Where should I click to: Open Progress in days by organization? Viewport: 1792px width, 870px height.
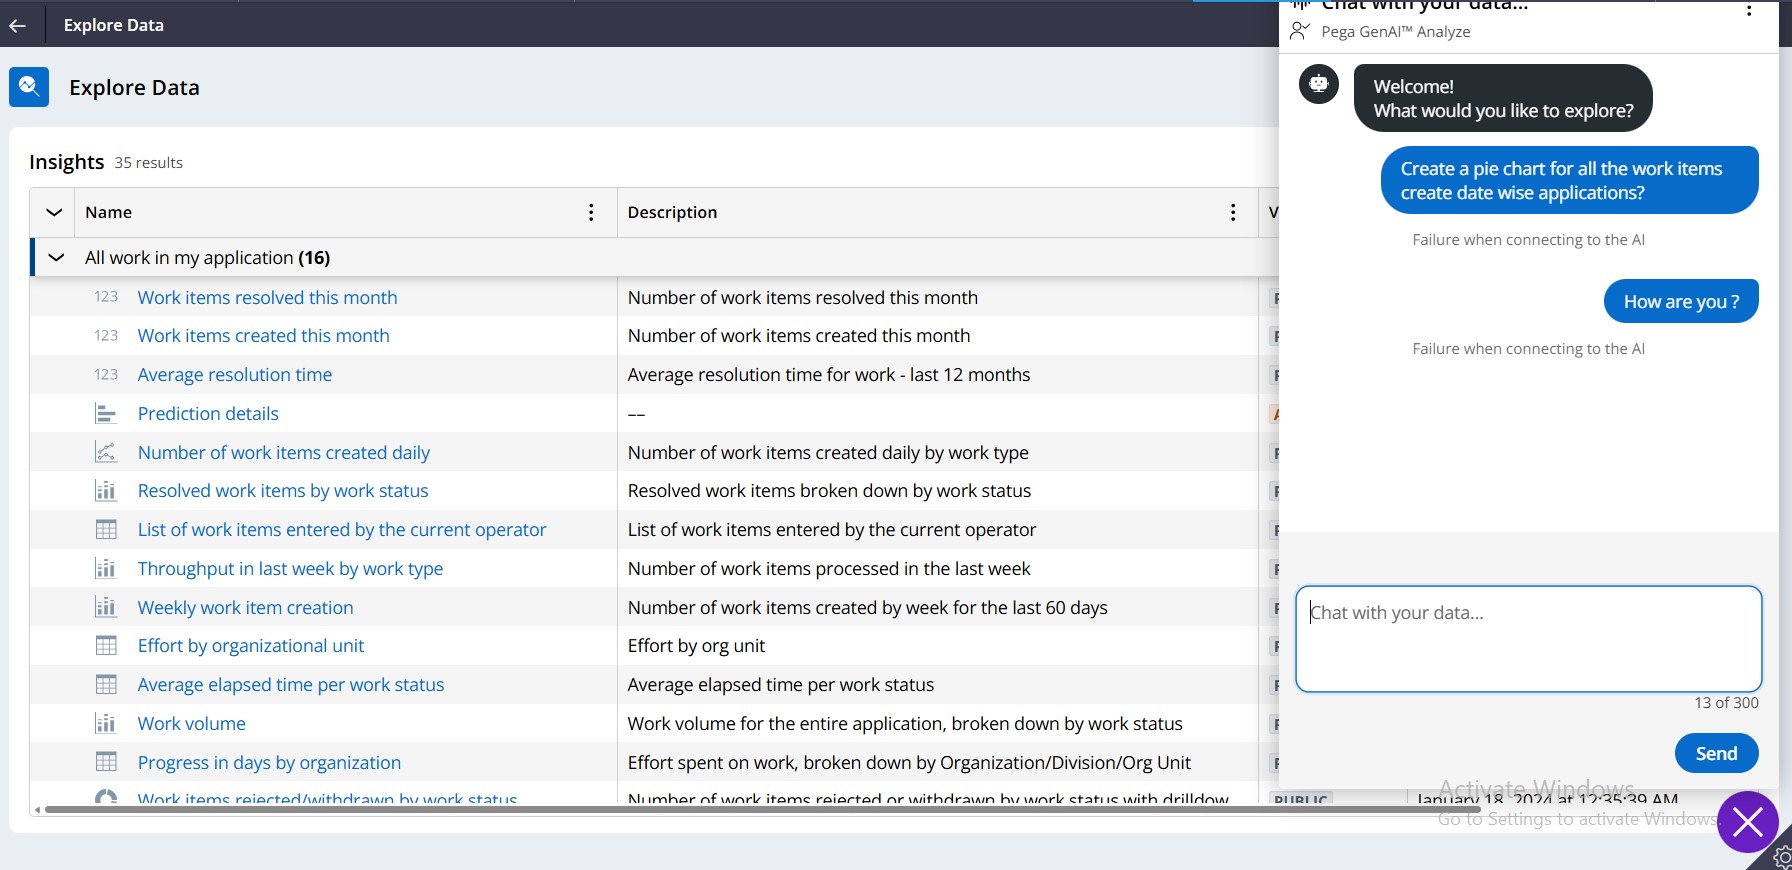(x=269, y=763)
